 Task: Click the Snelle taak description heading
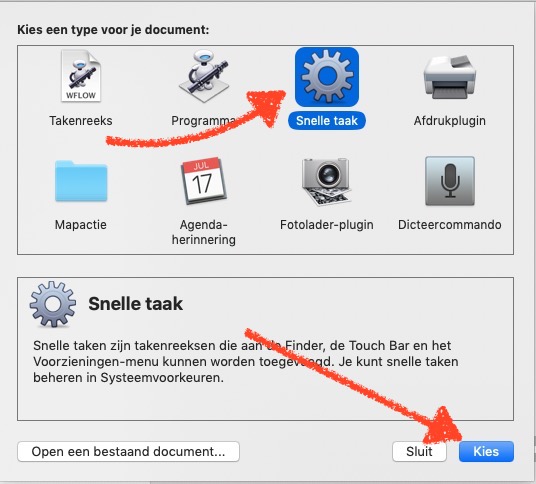136,304
